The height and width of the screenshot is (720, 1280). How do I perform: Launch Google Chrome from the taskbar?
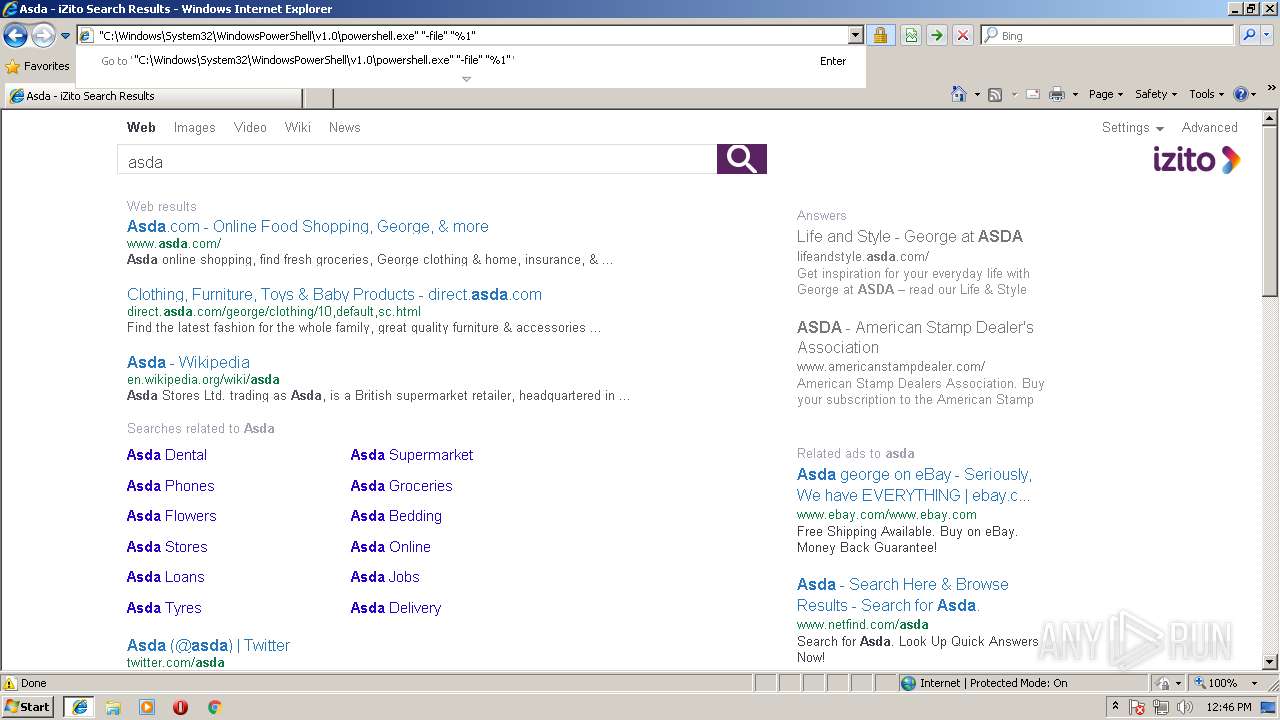214,707
